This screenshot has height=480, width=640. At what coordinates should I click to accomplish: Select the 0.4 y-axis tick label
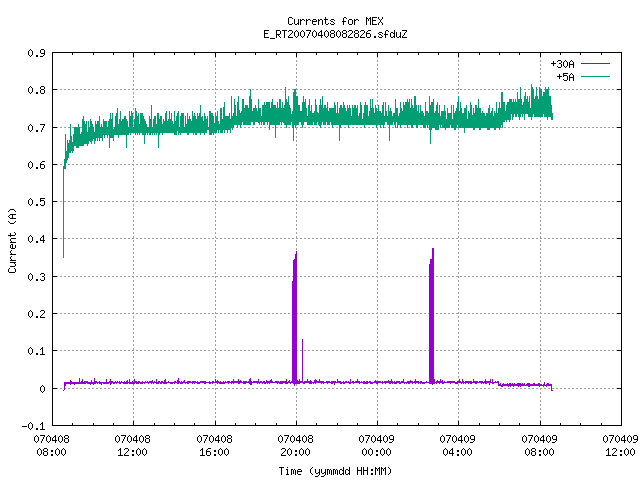[x=36, y=239]
